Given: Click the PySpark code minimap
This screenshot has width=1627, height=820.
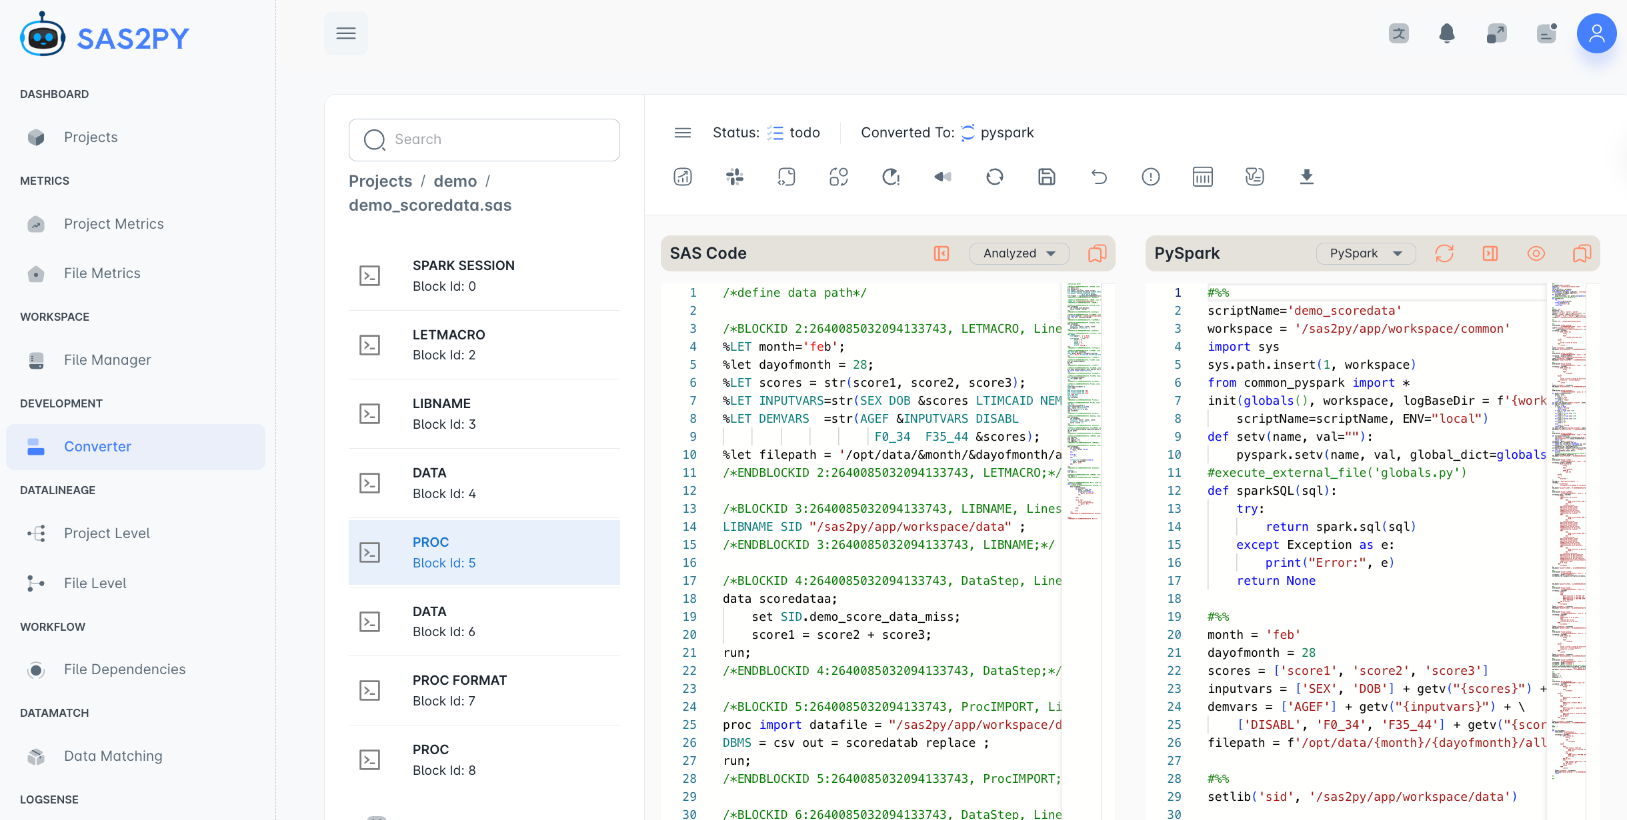Looking at the screenshot, I should 1569,530.
